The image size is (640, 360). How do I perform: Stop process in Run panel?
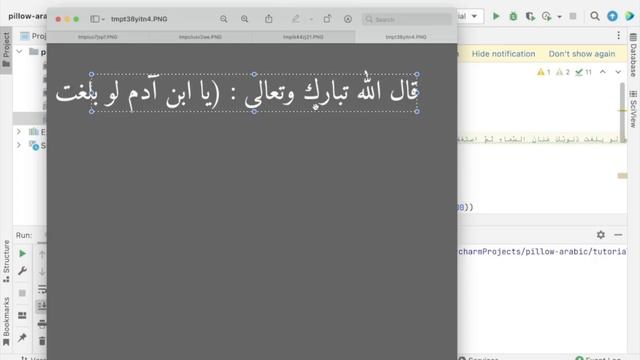tap(22, 293)
